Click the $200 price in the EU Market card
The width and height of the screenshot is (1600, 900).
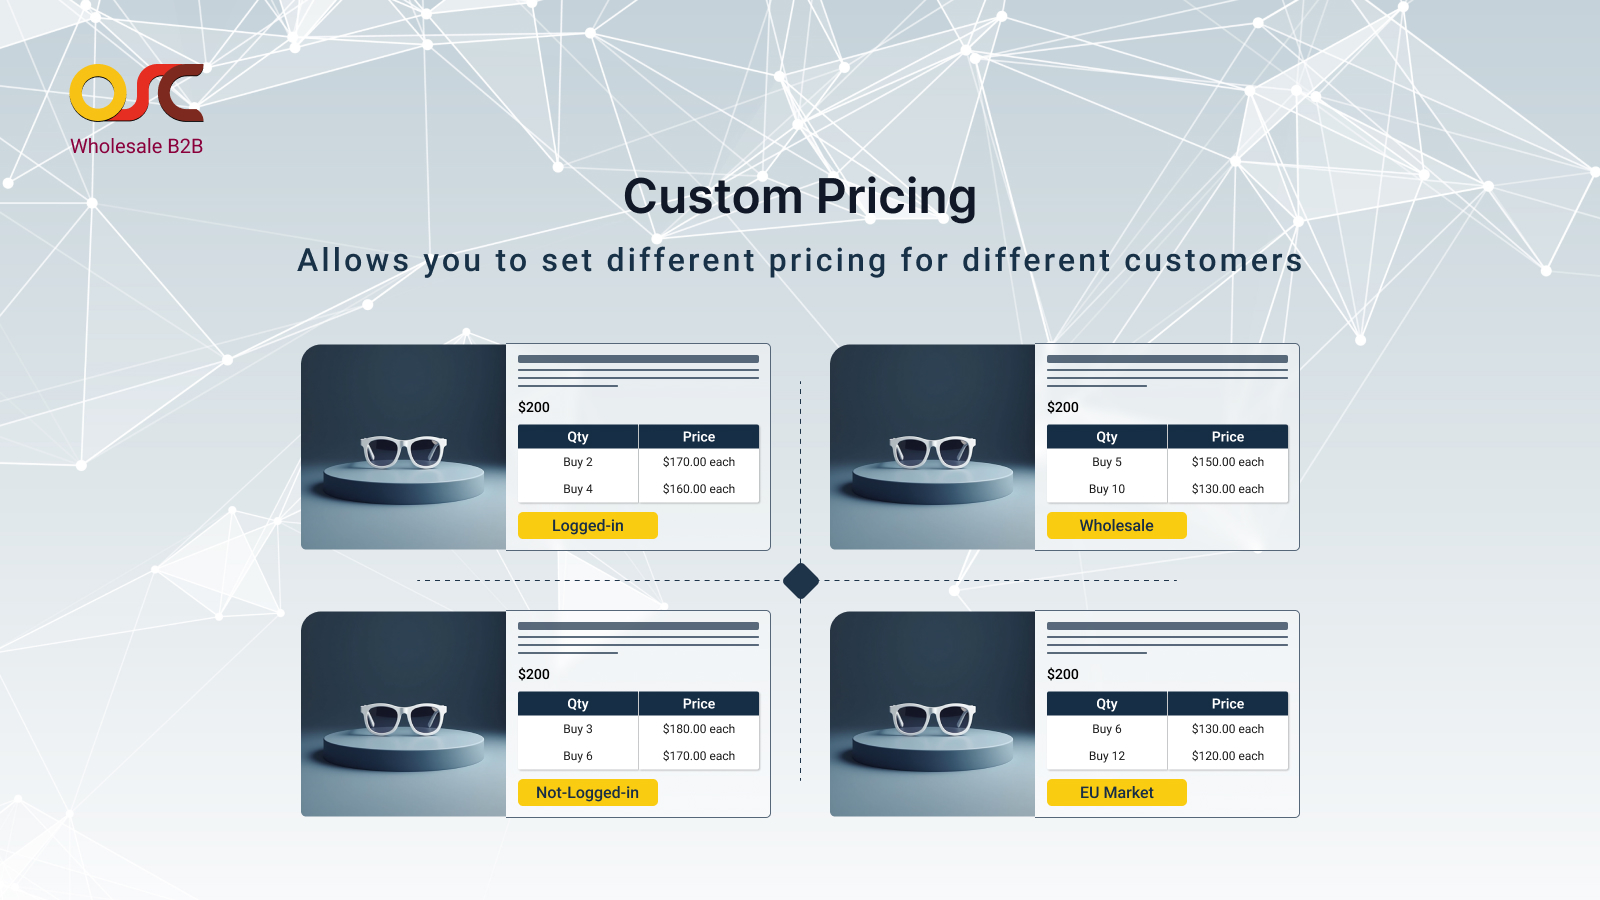tap(1063, 674)
